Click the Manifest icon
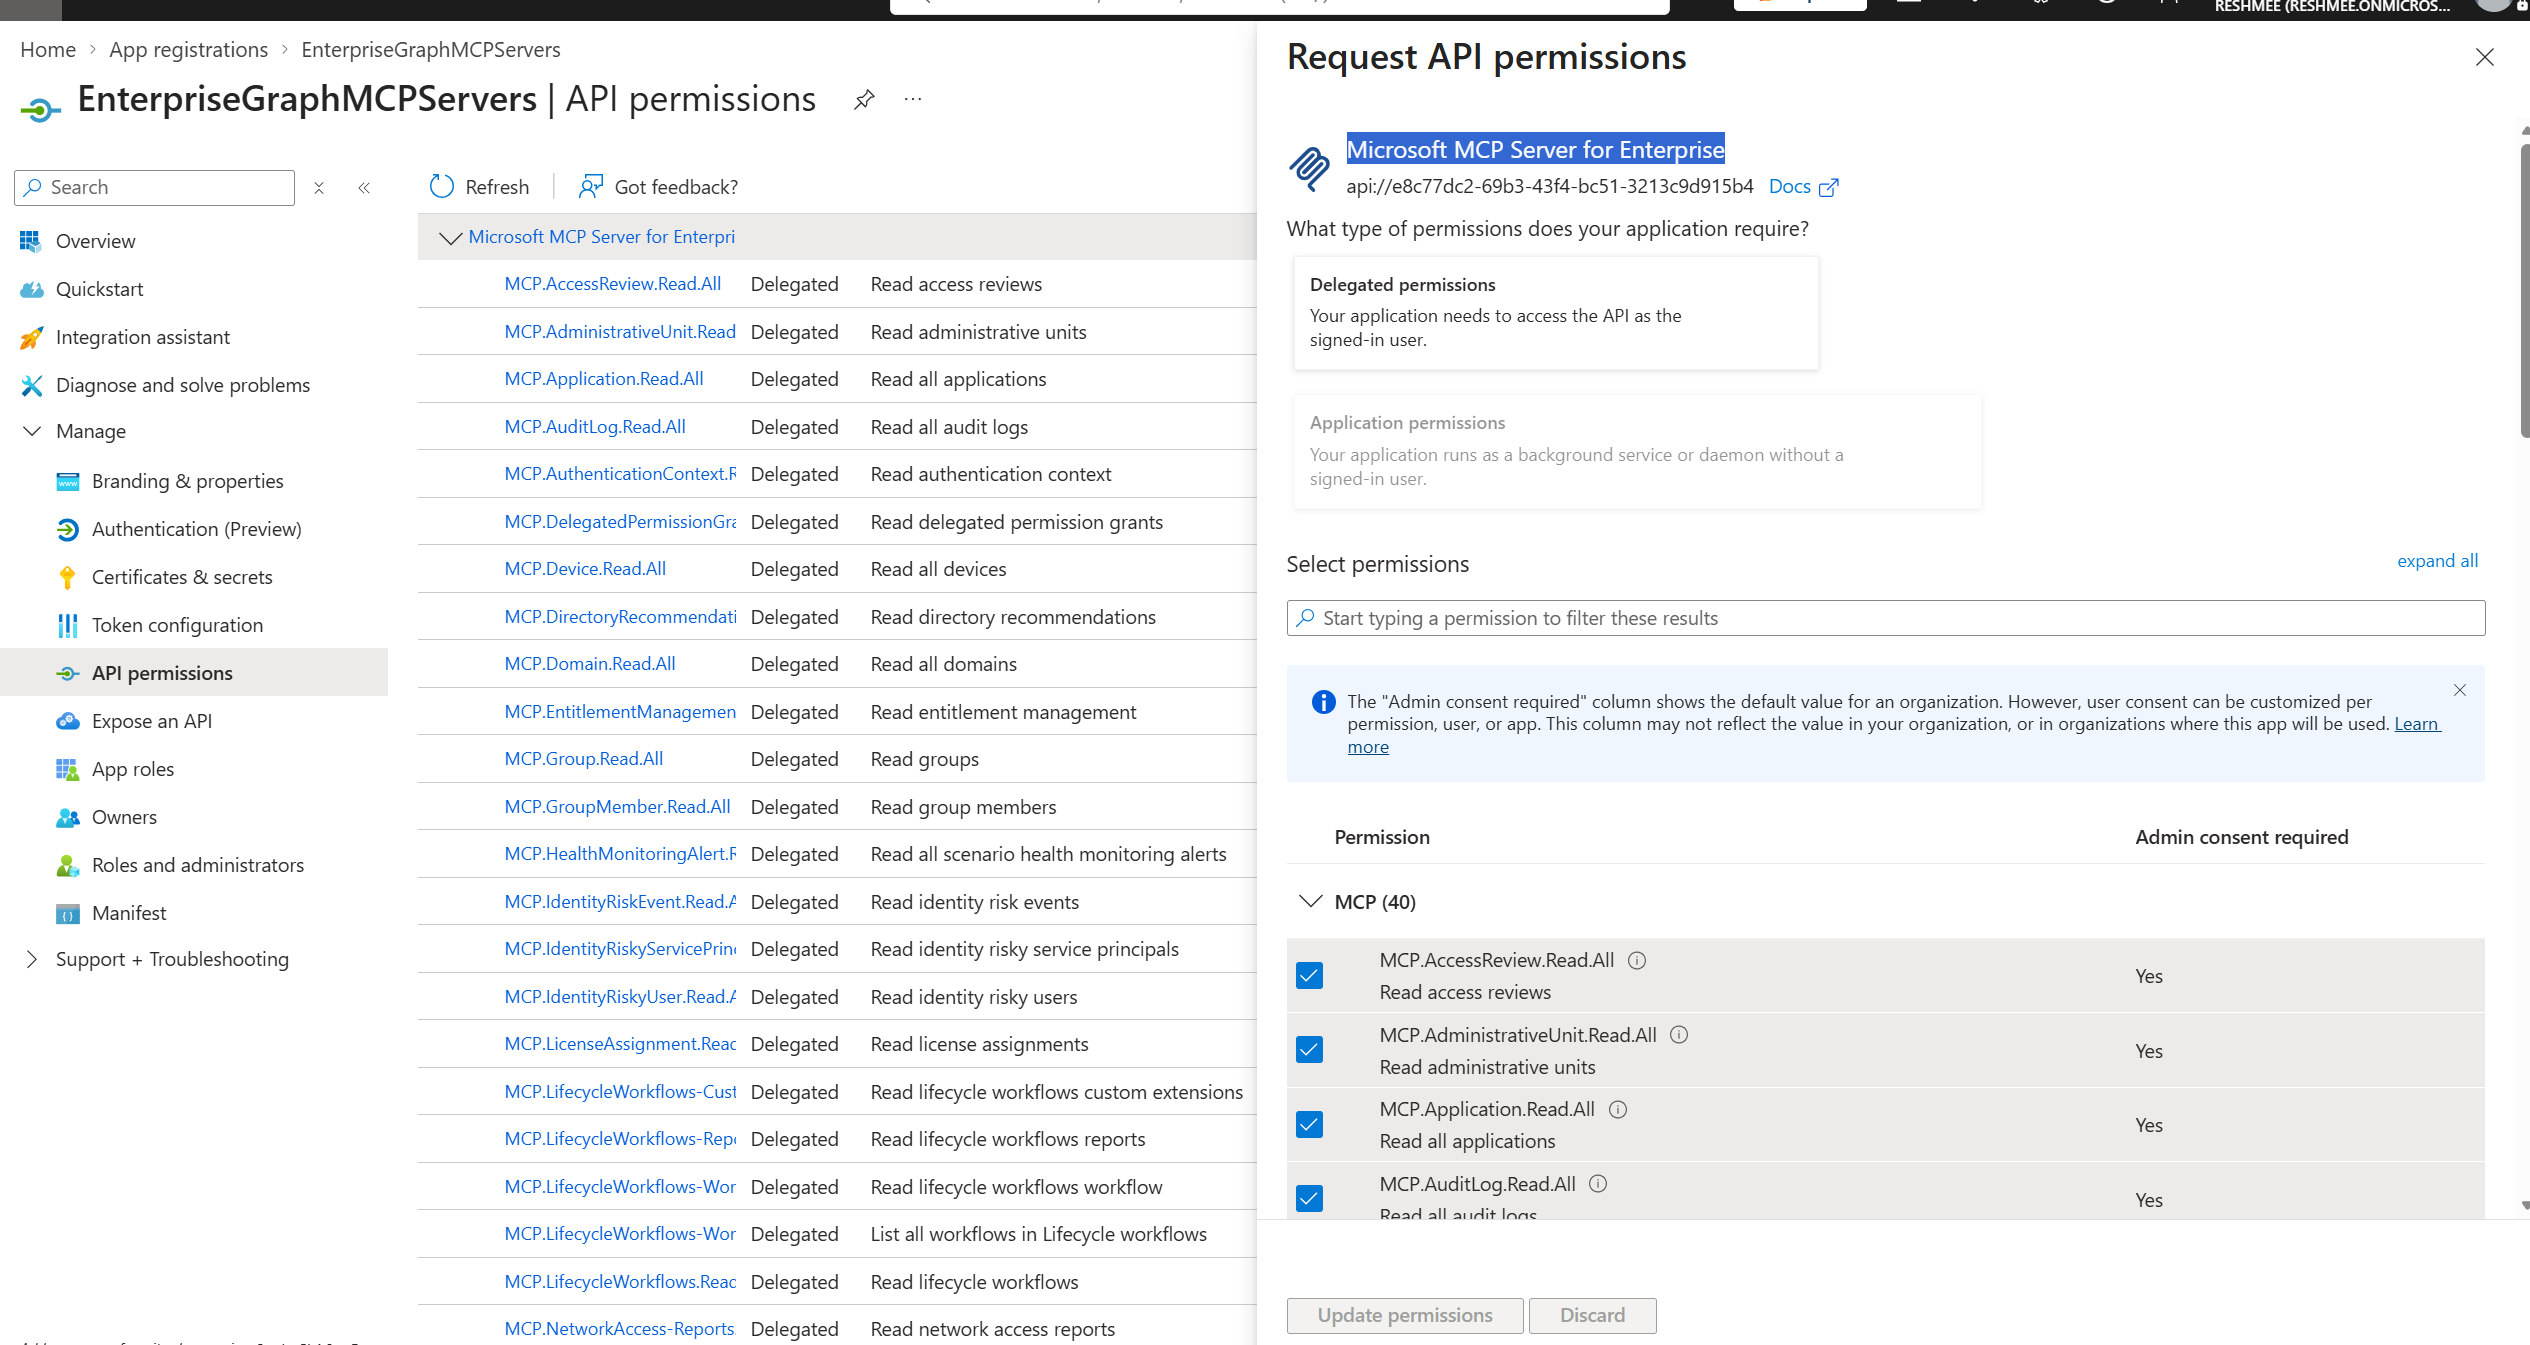The height and width of the screenshot is (1345, 2530). [67, 913]
